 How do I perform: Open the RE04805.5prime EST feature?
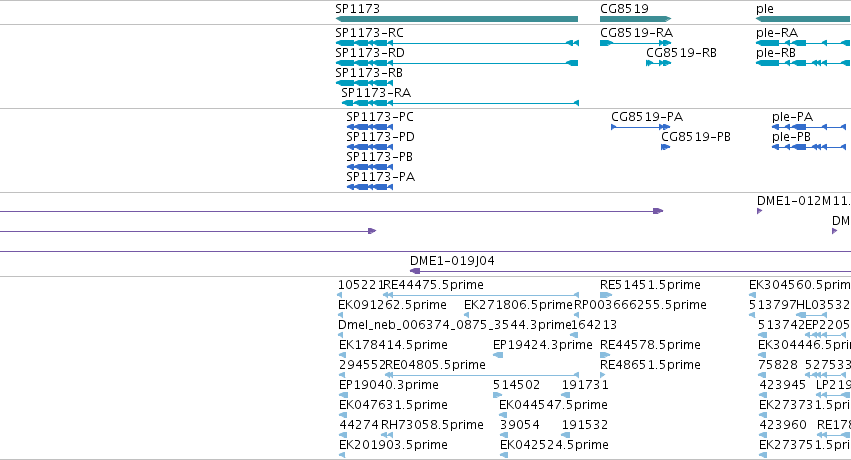tap(482, 374)
